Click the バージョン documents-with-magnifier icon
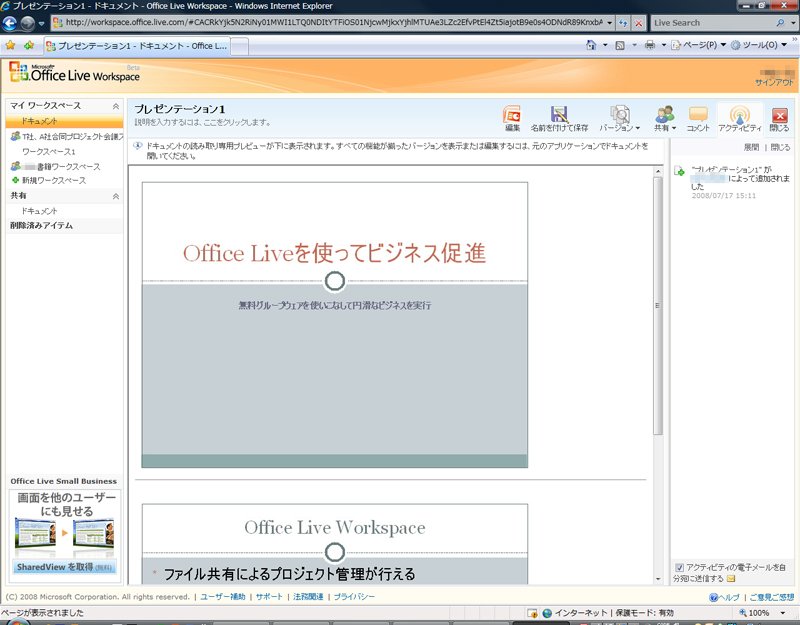The image size is (800, 625). 619,114
